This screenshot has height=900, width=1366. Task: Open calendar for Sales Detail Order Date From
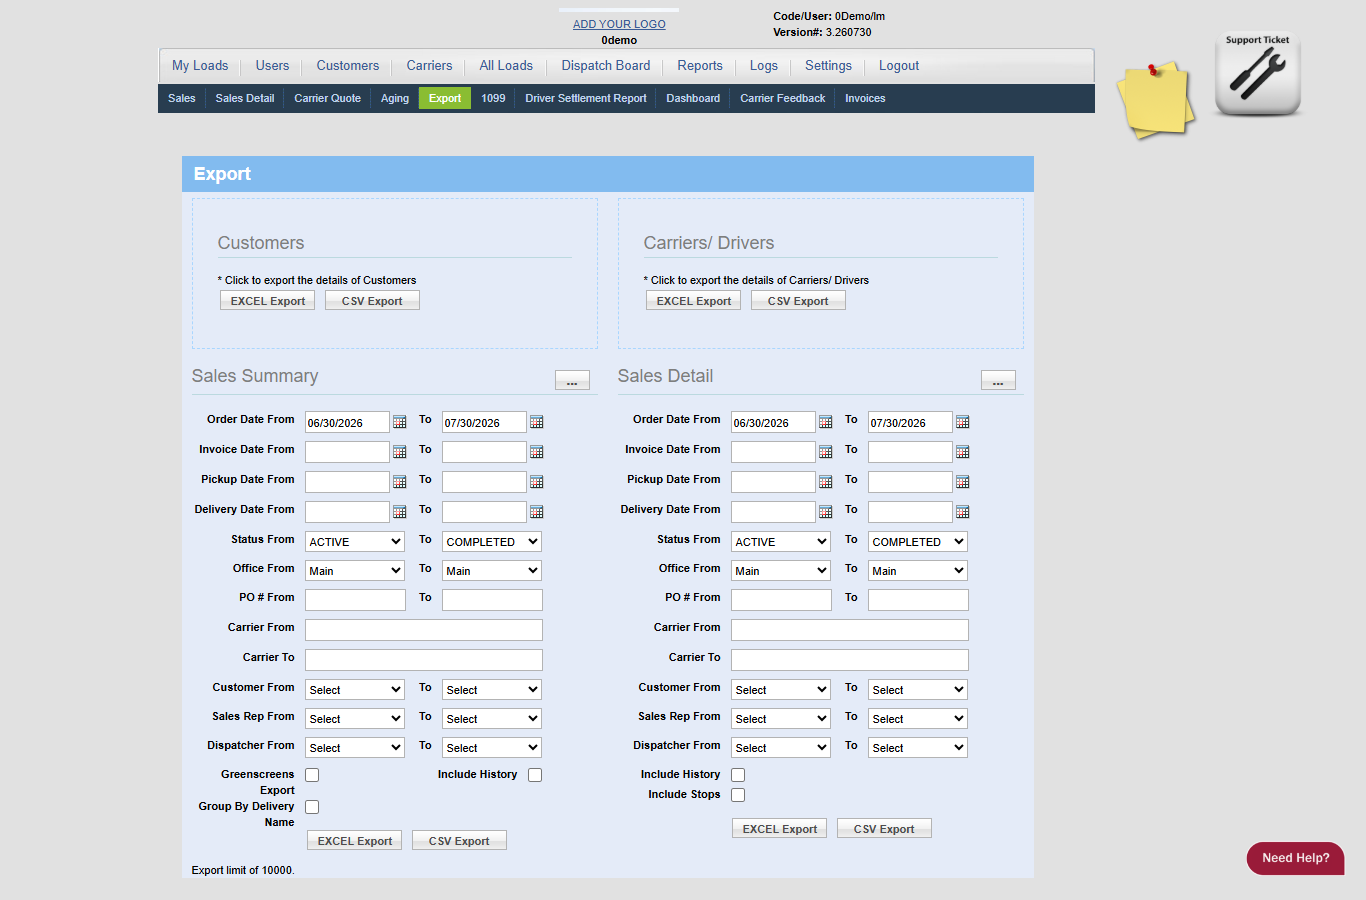pyautogui.click(x=826, y=422)
